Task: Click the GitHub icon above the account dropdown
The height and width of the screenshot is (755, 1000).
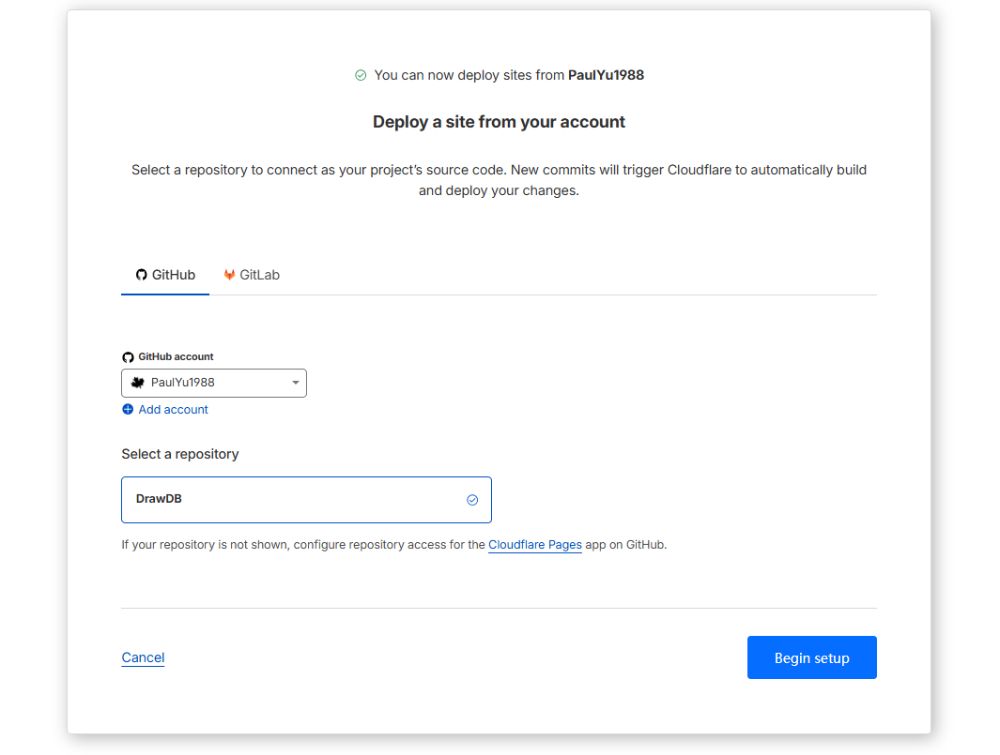Action: pos(128,355)
